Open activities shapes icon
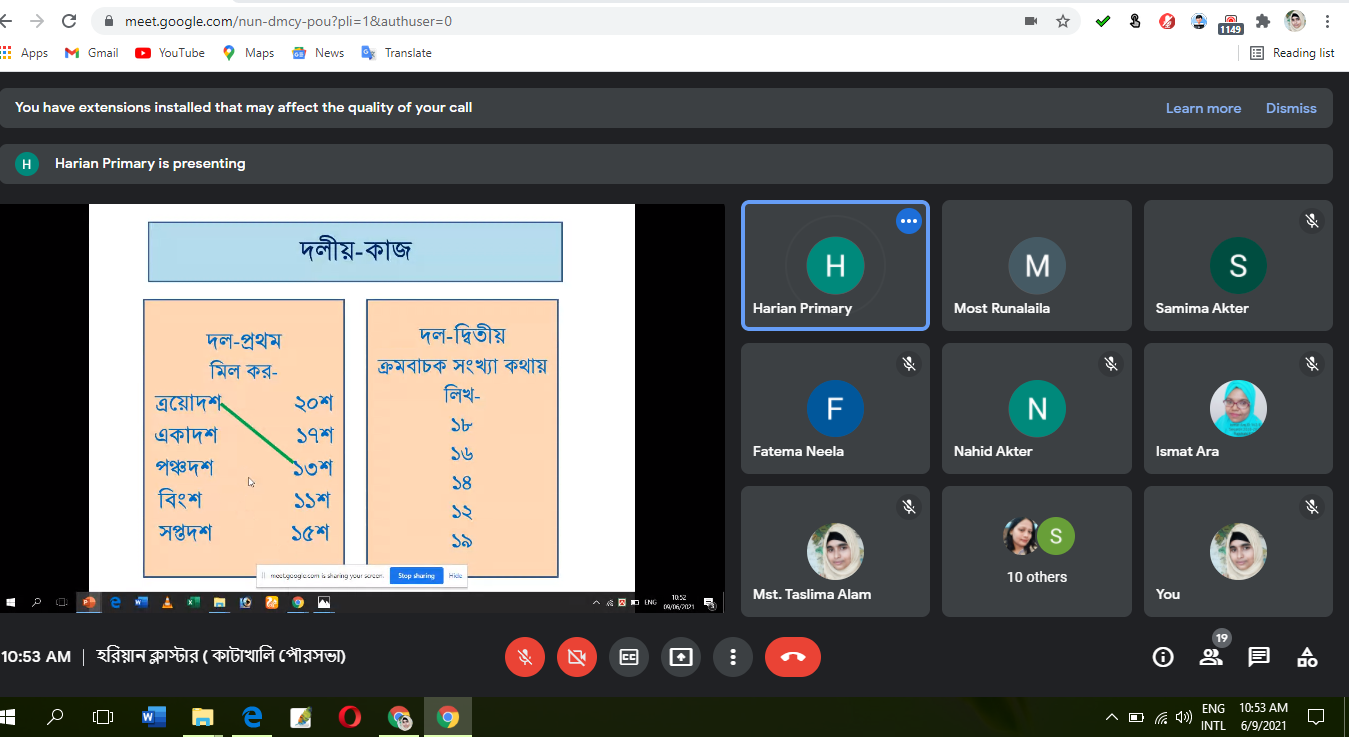Screen dimensions: 1349x737 tap(1307, 657)
